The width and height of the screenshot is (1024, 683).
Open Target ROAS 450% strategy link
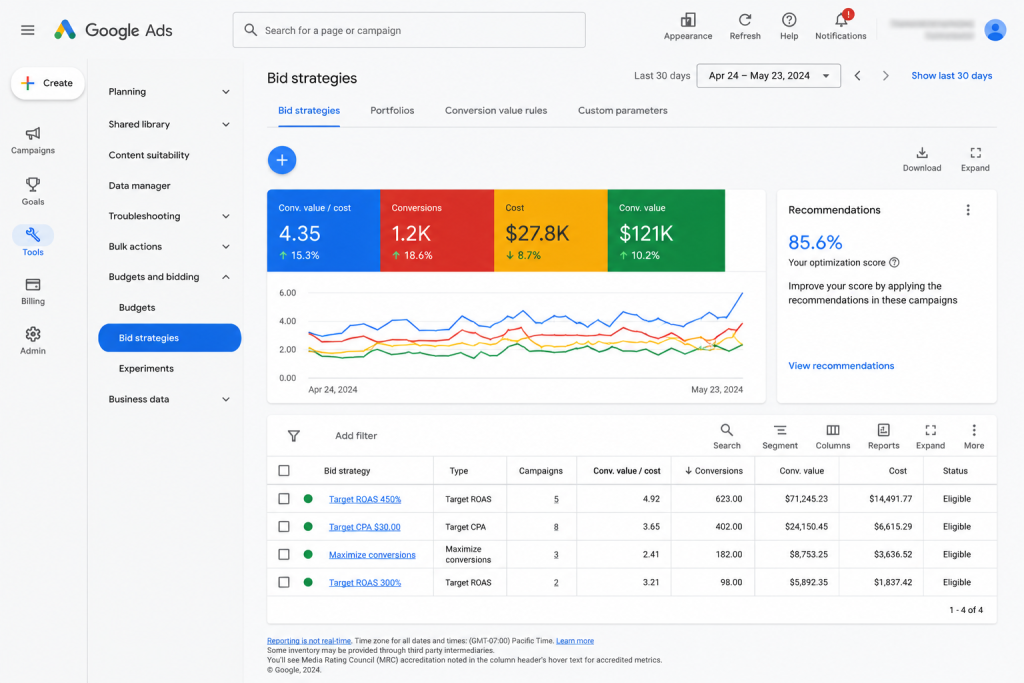click(364, 499)
